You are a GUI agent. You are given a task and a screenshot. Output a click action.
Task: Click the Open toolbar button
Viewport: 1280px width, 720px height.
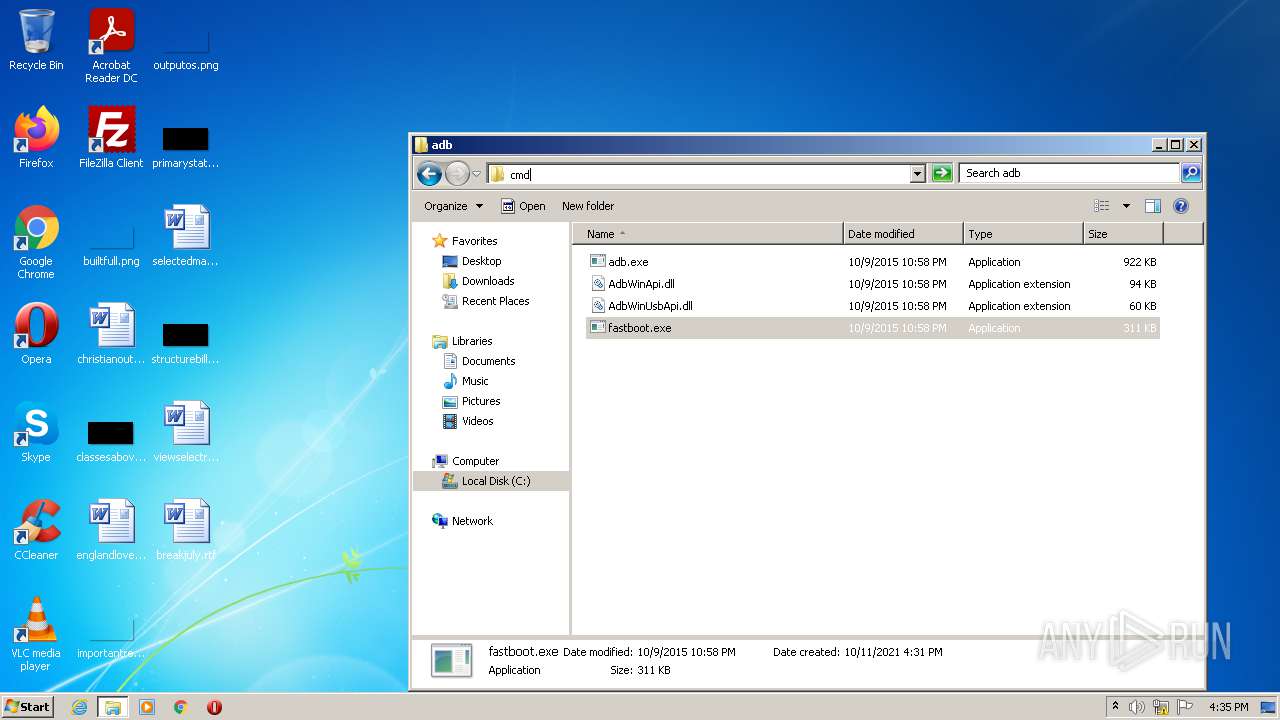[x=523, y=206]
